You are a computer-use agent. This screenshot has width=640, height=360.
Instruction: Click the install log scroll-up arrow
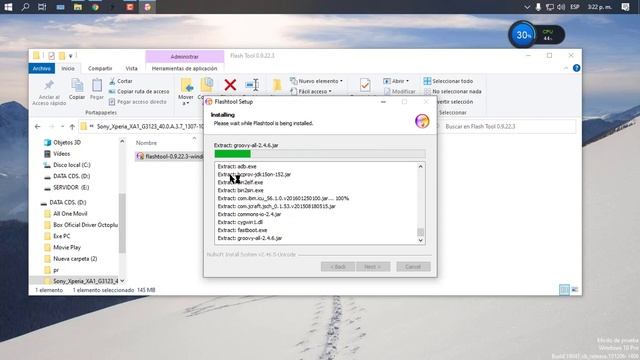click(x=420, y=167)
